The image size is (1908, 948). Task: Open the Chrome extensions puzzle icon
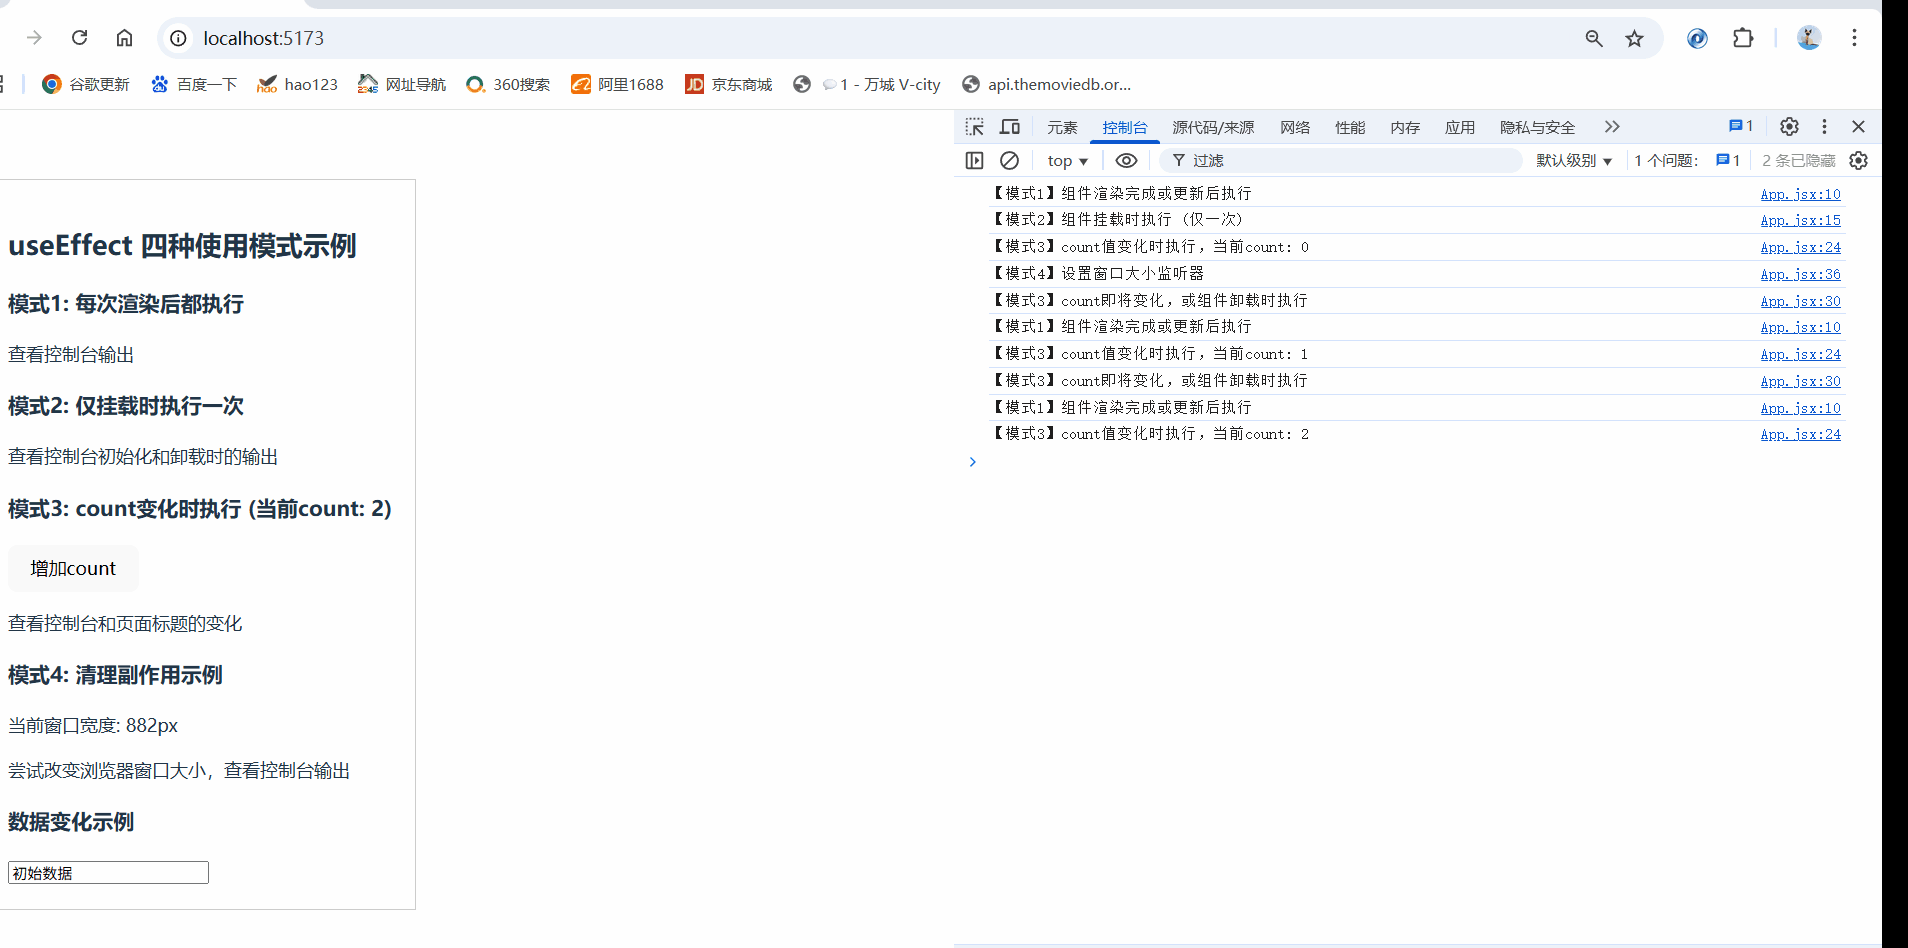pyautogui.click(x=1744, y=38)
